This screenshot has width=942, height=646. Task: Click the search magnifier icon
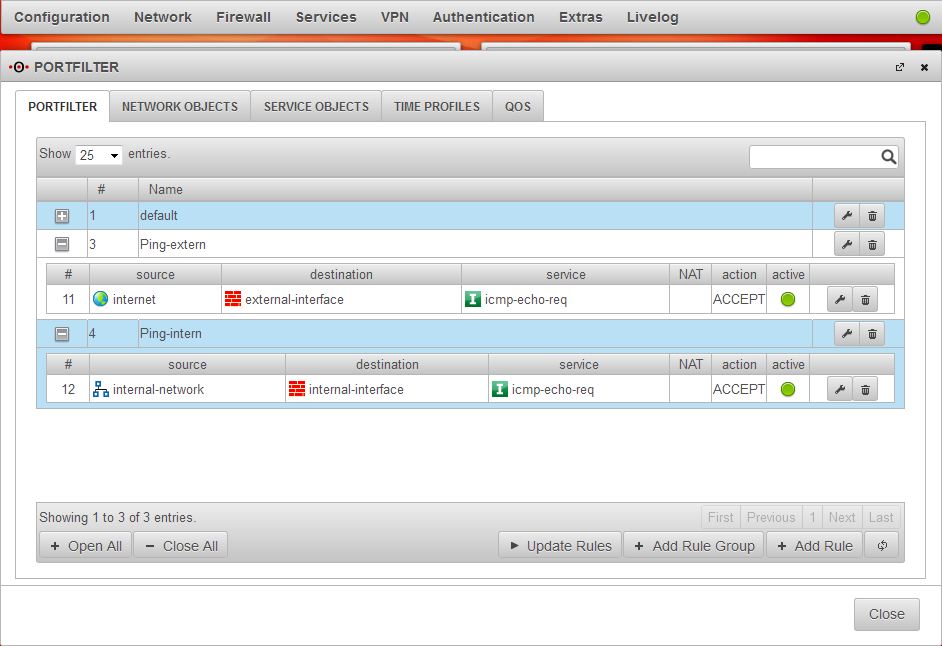click(888, 157)
